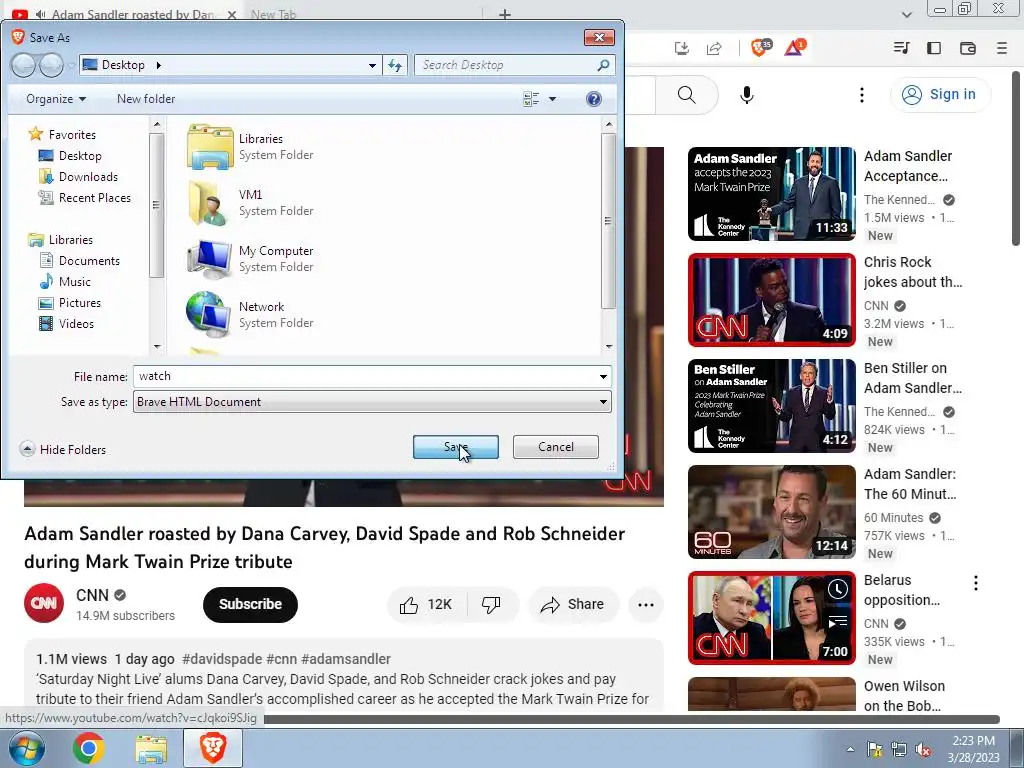
Task: Open the tab search chevron
Action: coord(906,14)
